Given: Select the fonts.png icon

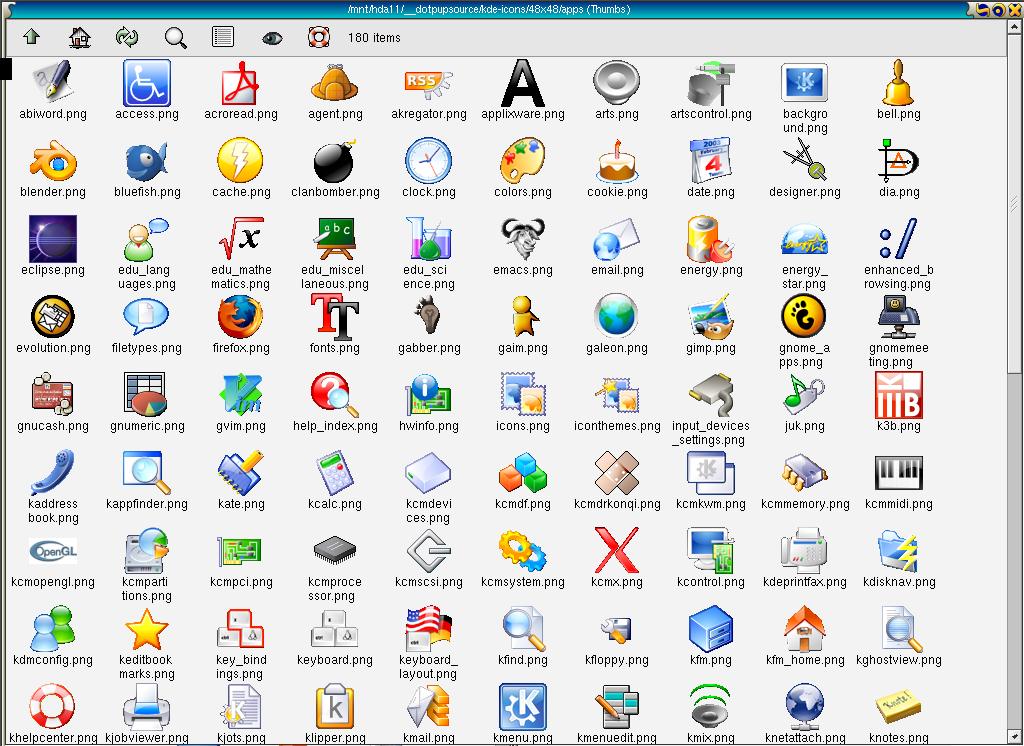Looking at the screenshot, I should pos(335,317).
